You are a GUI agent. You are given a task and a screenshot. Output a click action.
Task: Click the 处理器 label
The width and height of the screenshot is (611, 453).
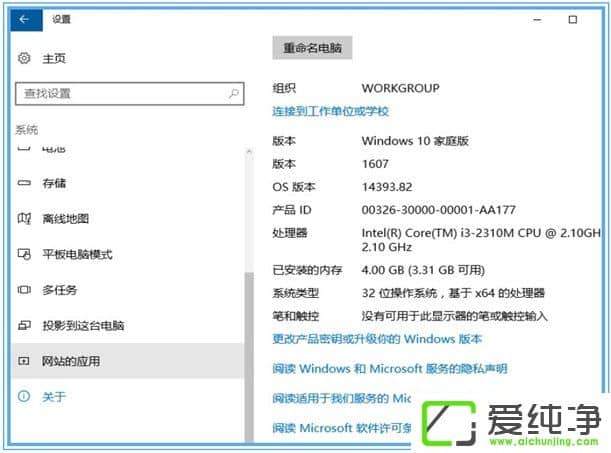[290, 233]
